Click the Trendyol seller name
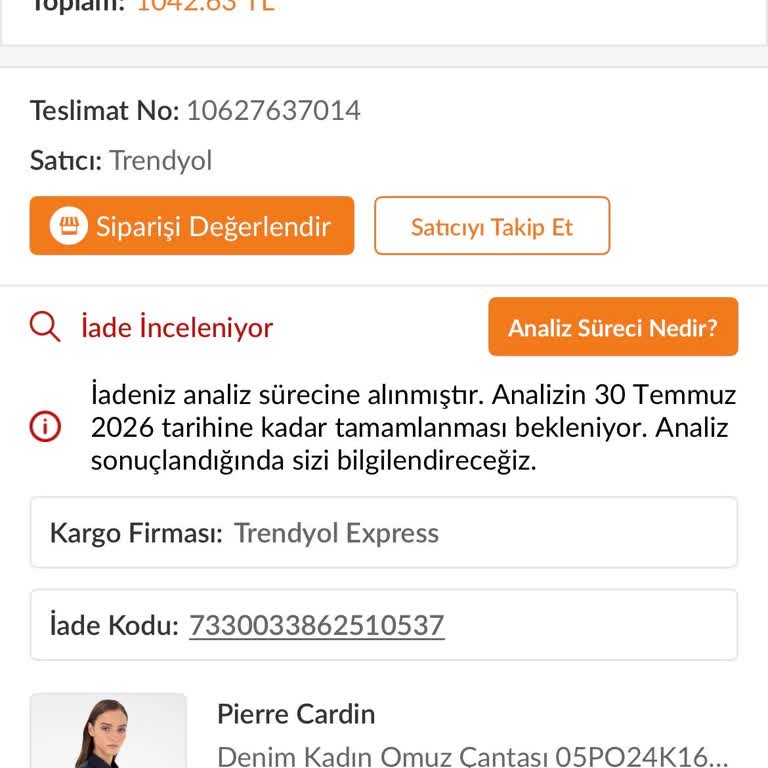 [x=161, y=161]
